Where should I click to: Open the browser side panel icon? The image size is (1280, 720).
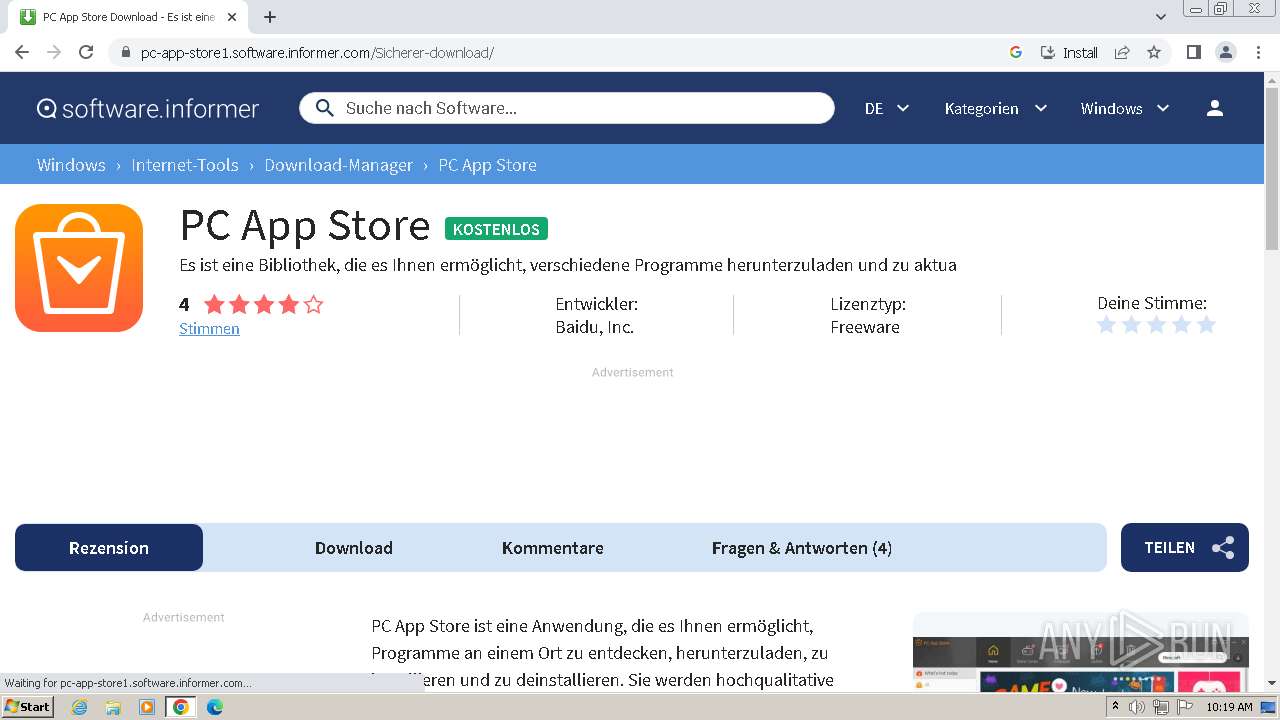pos(1193,53)
